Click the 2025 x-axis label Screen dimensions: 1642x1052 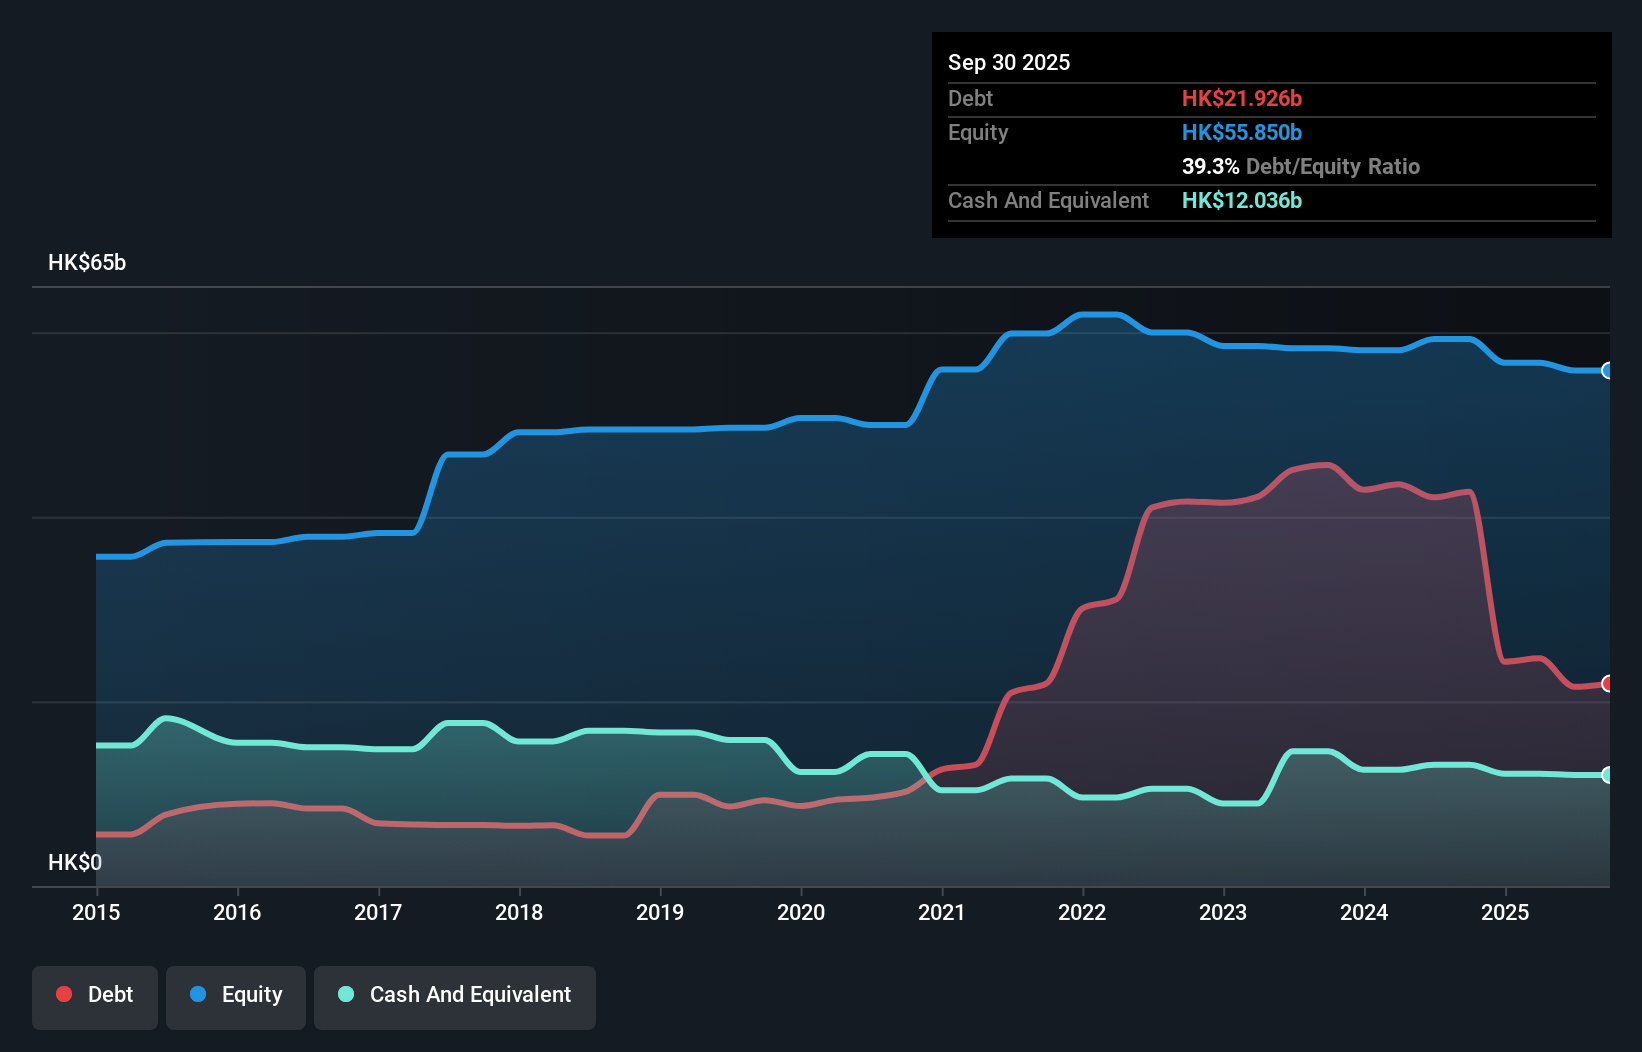1505,912
